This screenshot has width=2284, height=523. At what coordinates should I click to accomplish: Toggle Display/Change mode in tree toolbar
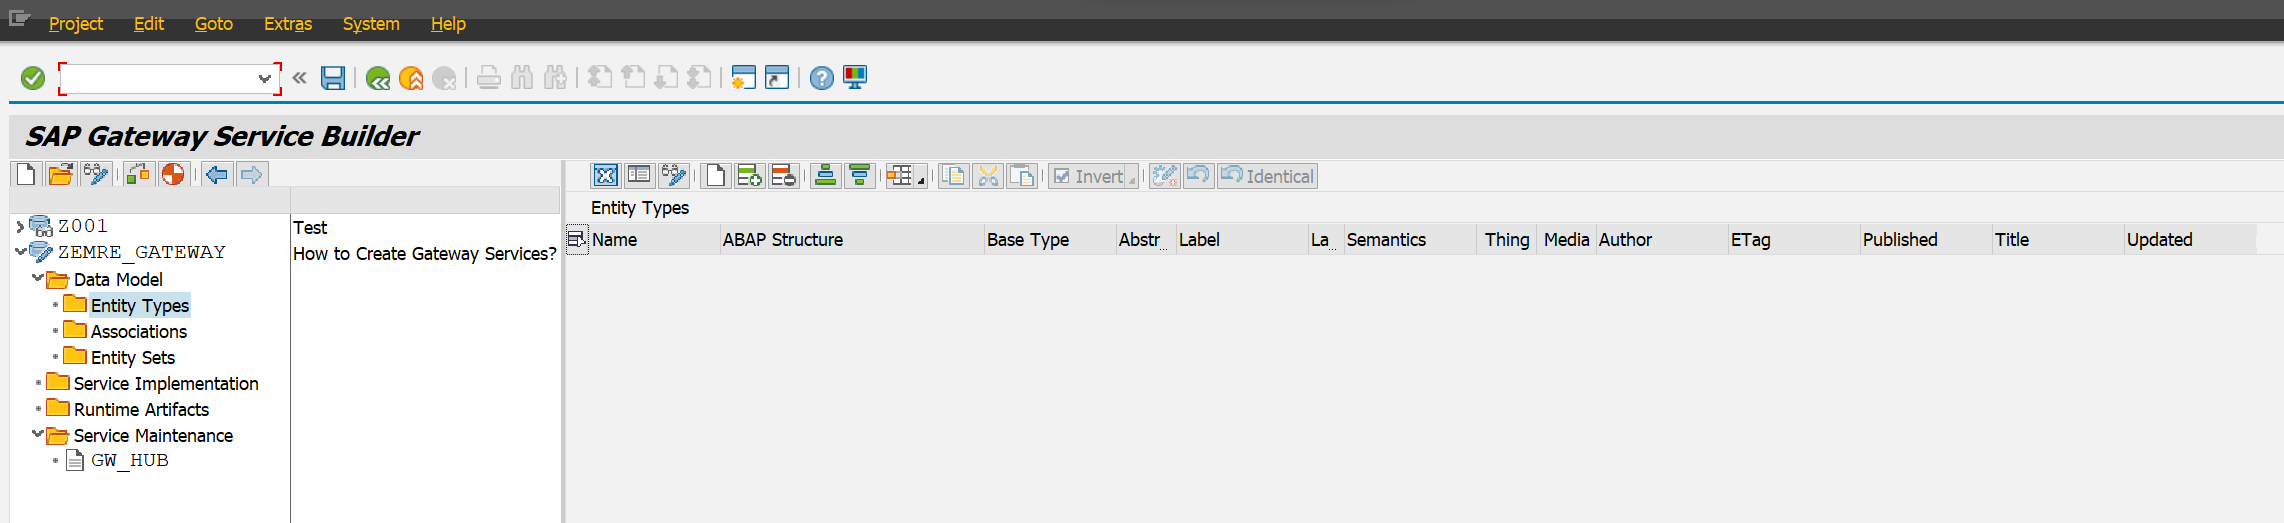96,175
